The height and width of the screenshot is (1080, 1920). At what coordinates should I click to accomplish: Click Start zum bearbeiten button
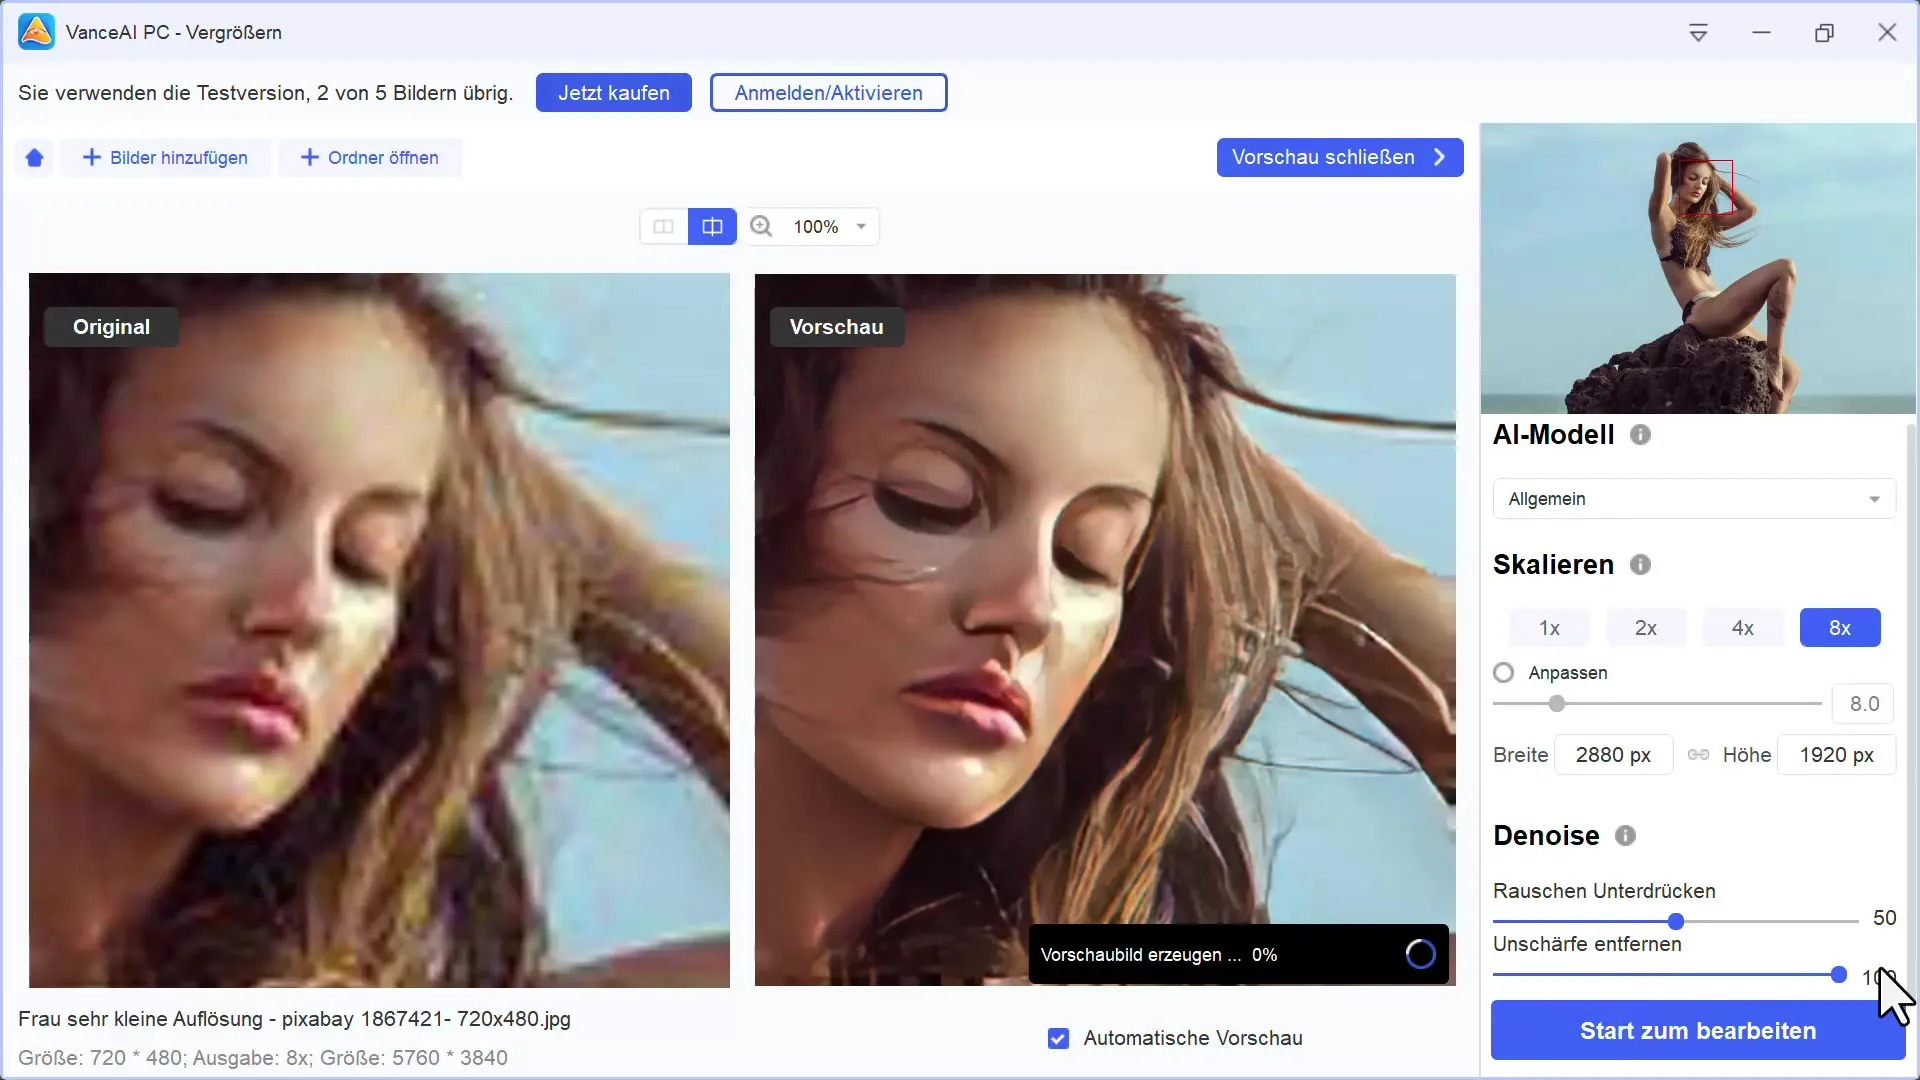(1698, 1031)
